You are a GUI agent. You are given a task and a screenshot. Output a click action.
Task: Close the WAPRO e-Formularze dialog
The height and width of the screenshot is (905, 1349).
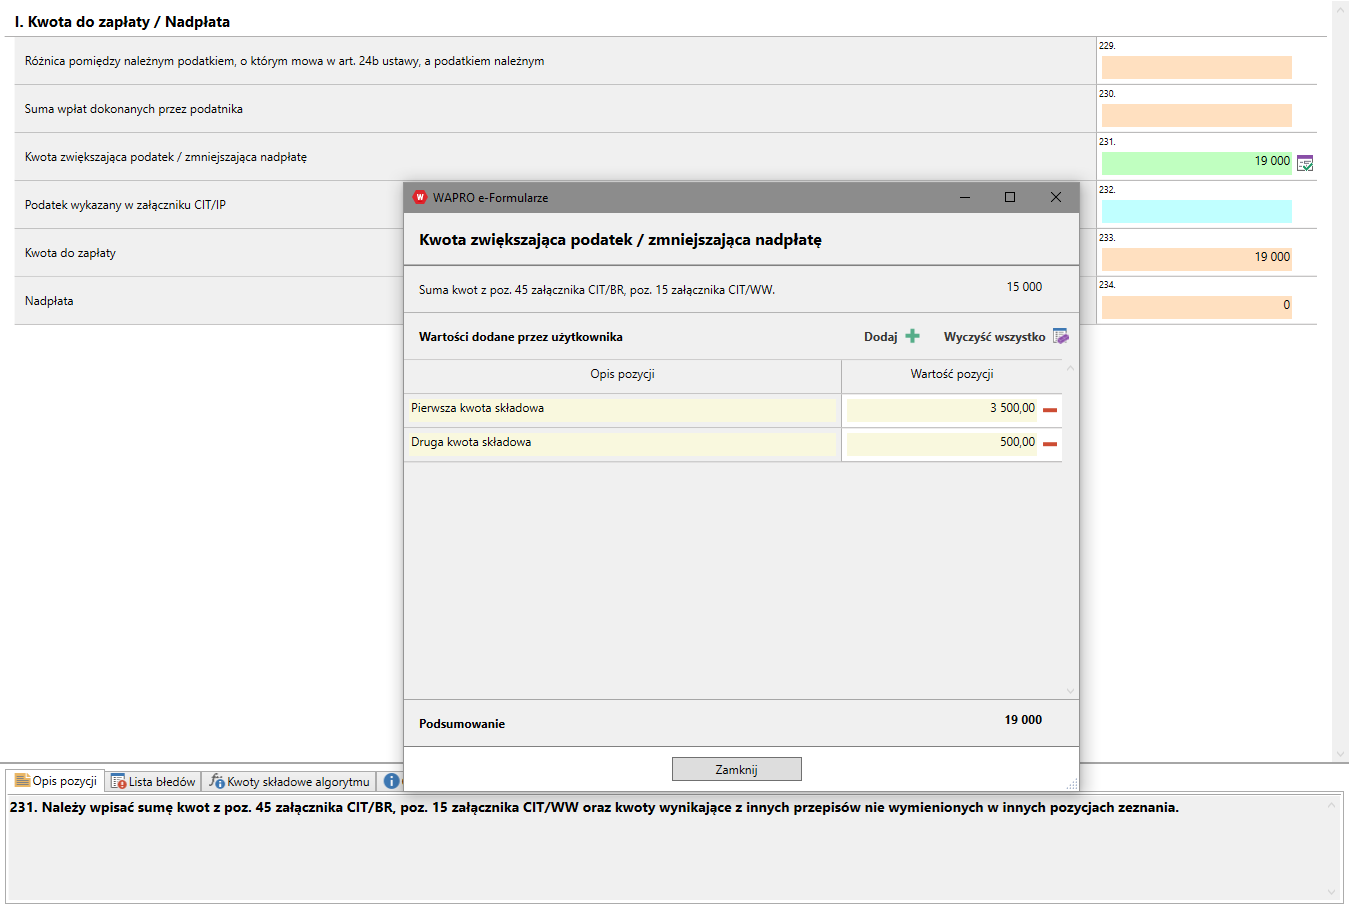(x=1055, y=197)
